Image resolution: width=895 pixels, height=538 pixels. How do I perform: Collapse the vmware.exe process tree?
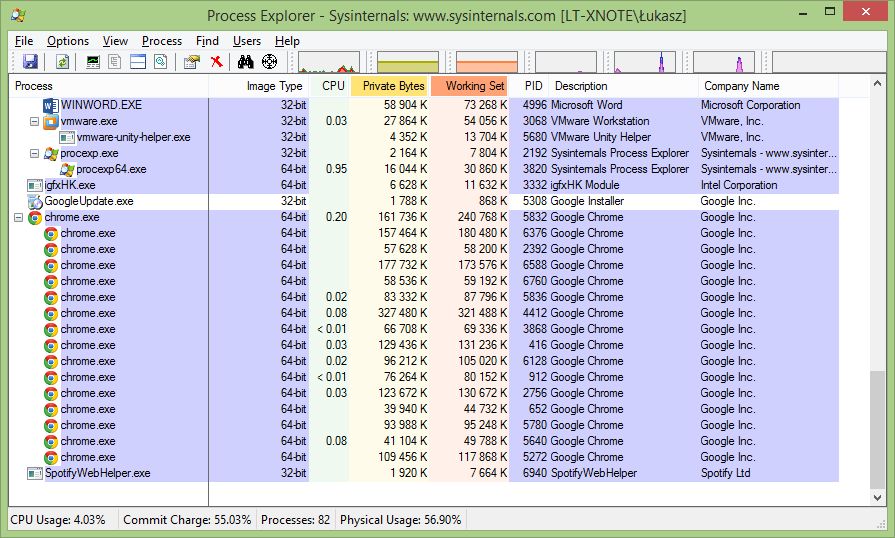click(34, 122)
